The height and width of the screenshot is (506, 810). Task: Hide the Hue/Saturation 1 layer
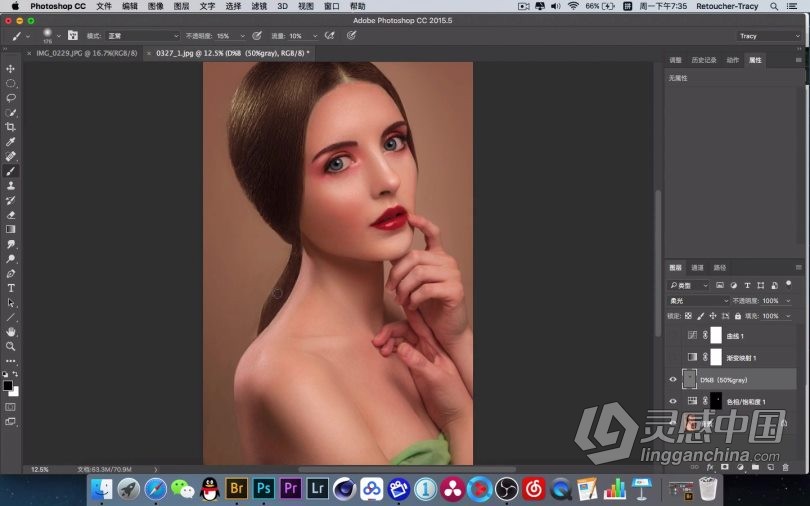tap(673, 401)
